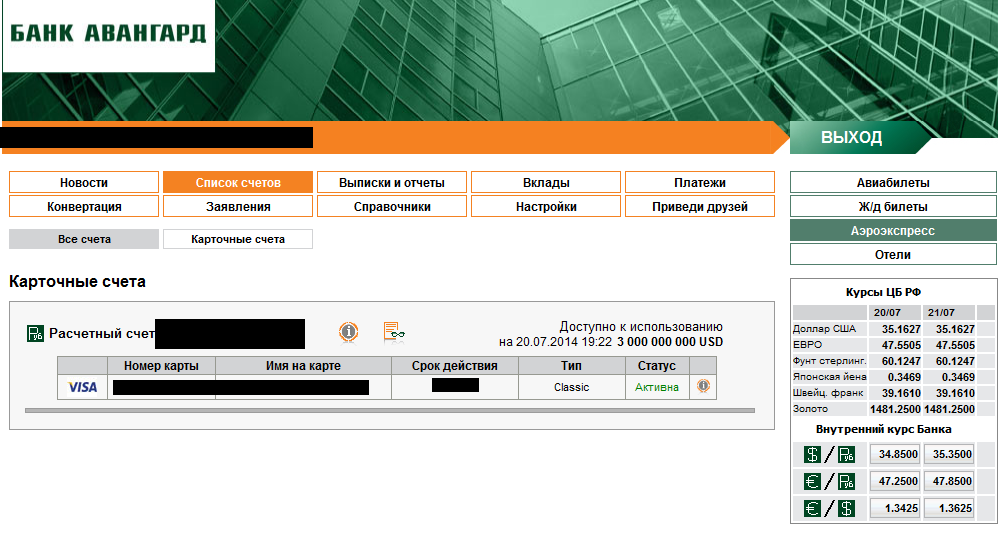
Task: Click the 1.3625 euro/dollar rate
Action: 949,508
